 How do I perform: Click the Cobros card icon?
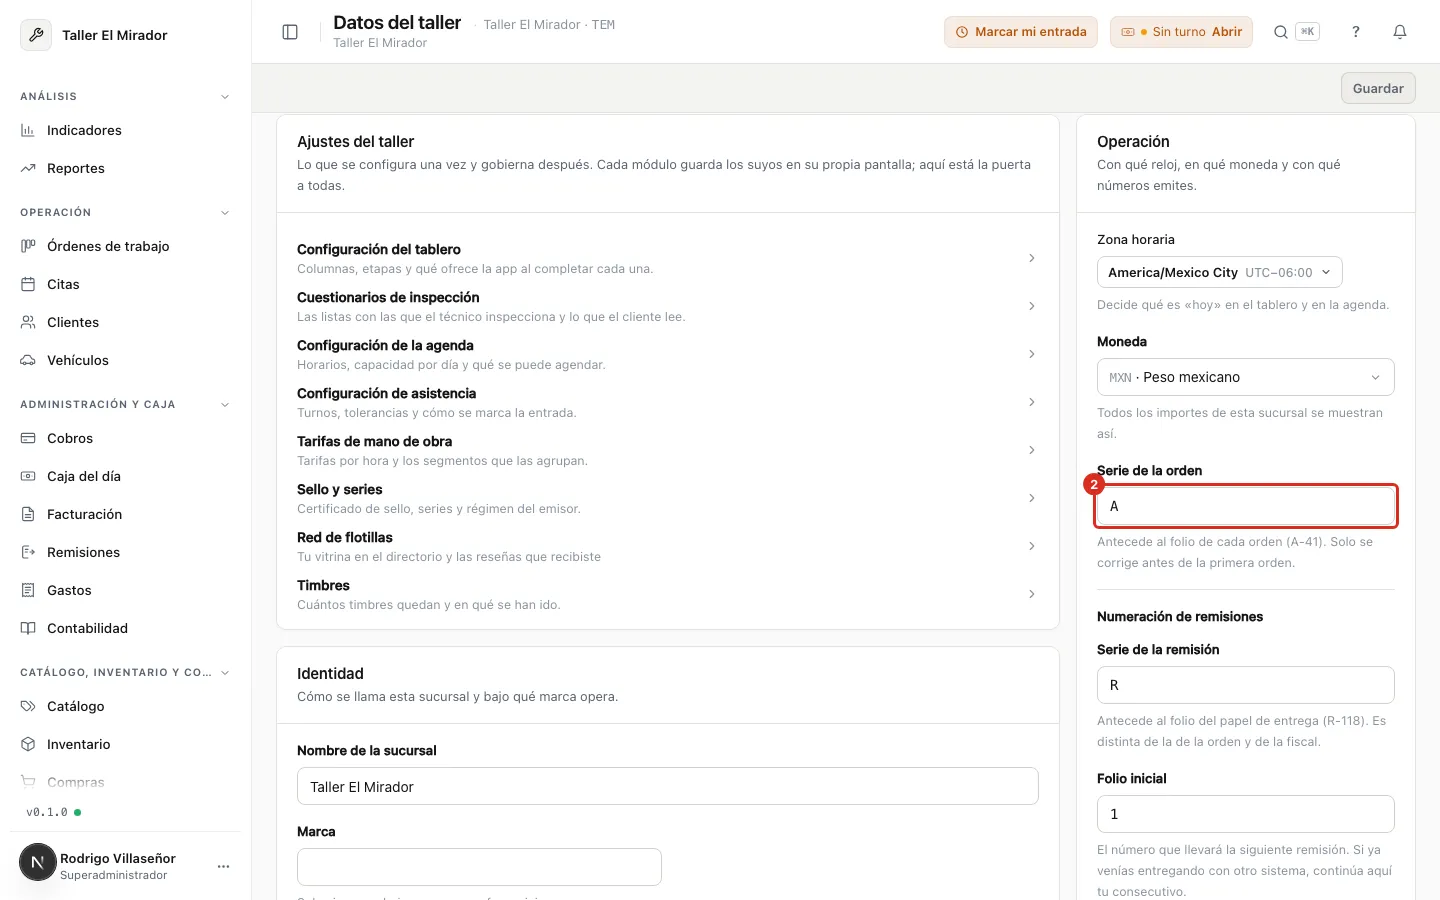(28, 438)
